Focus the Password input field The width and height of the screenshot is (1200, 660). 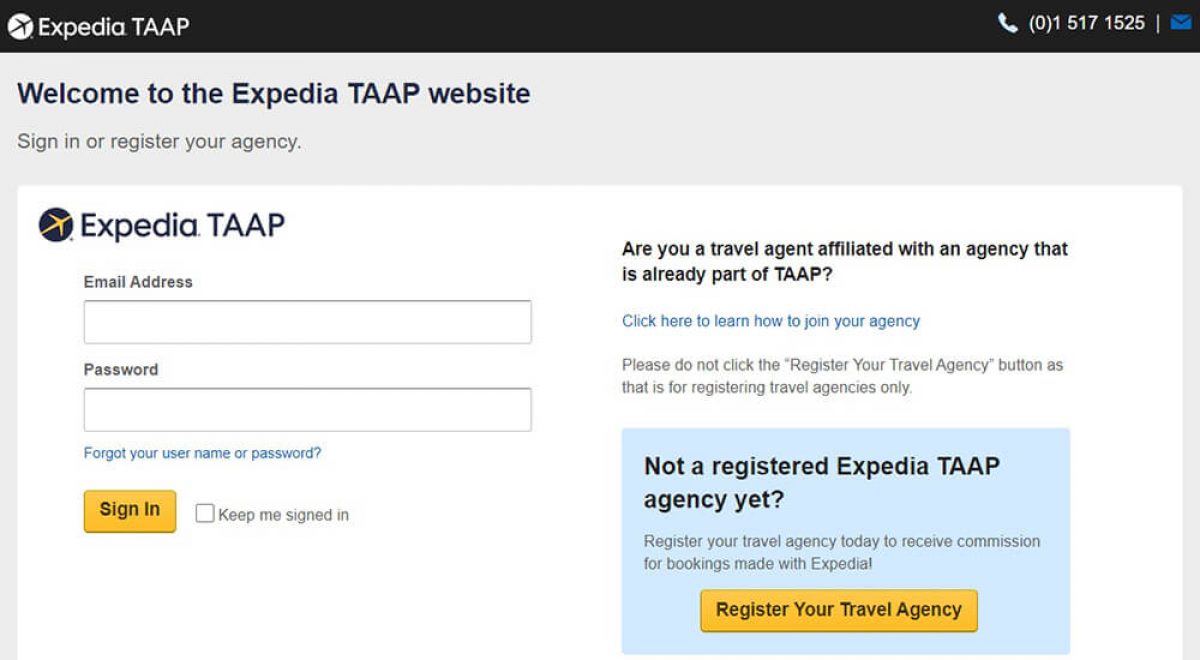pyautogui.click(x=307, y=410)
